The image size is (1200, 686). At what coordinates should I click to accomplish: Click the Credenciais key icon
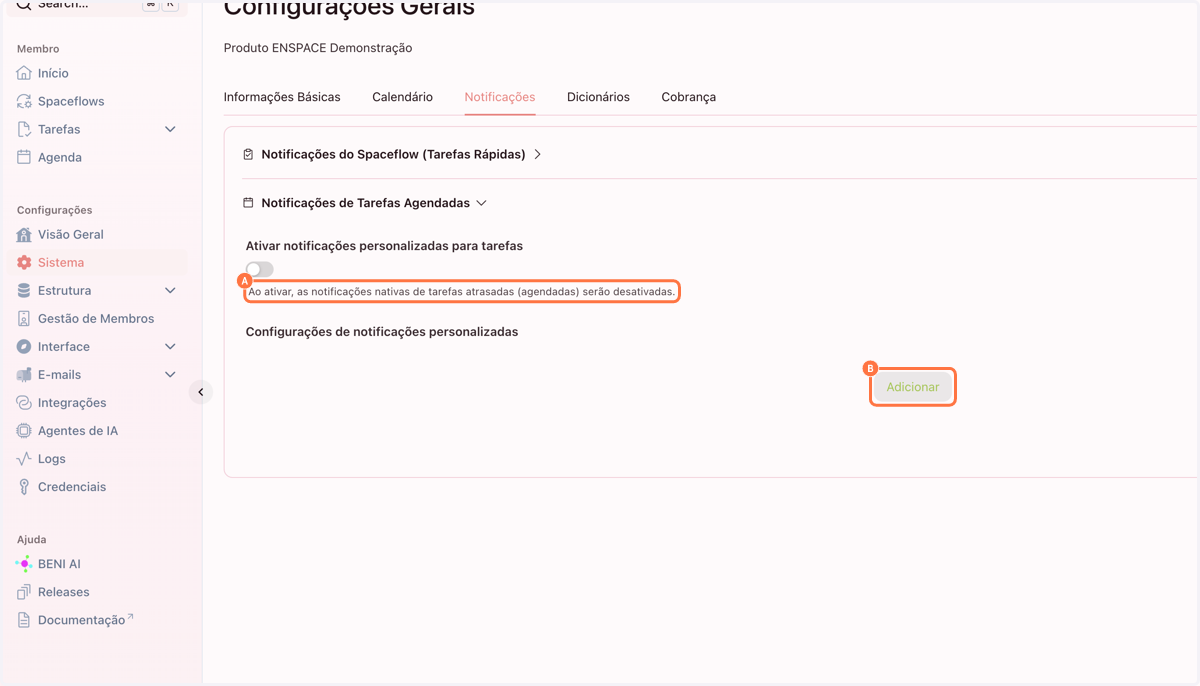pos(25,486)
